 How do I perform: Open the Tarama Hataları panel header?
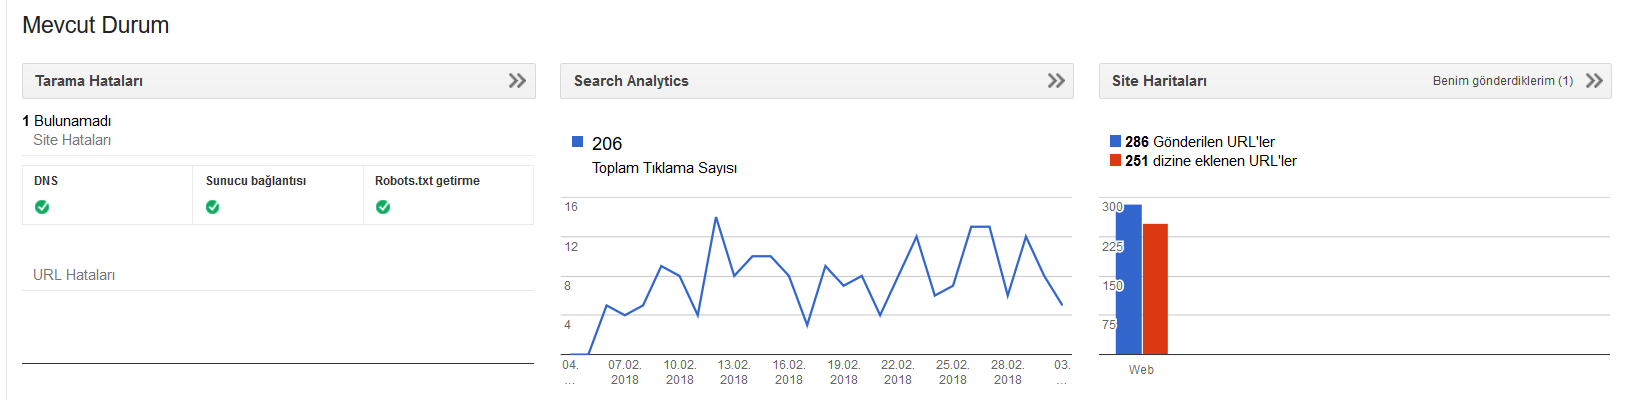point(279,81)
